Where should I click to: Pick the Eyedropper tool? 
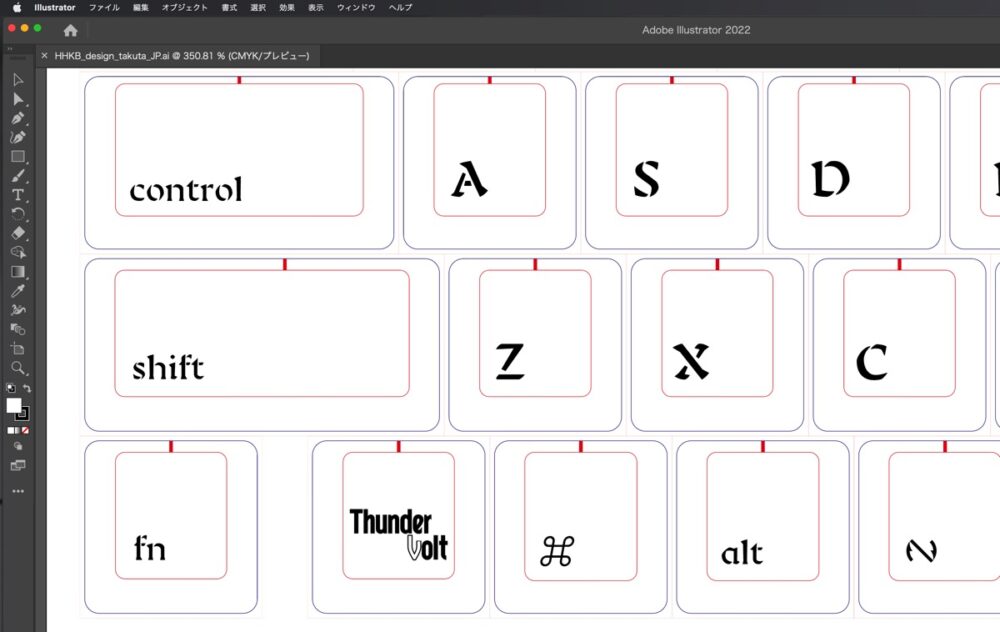pos(18,290)
